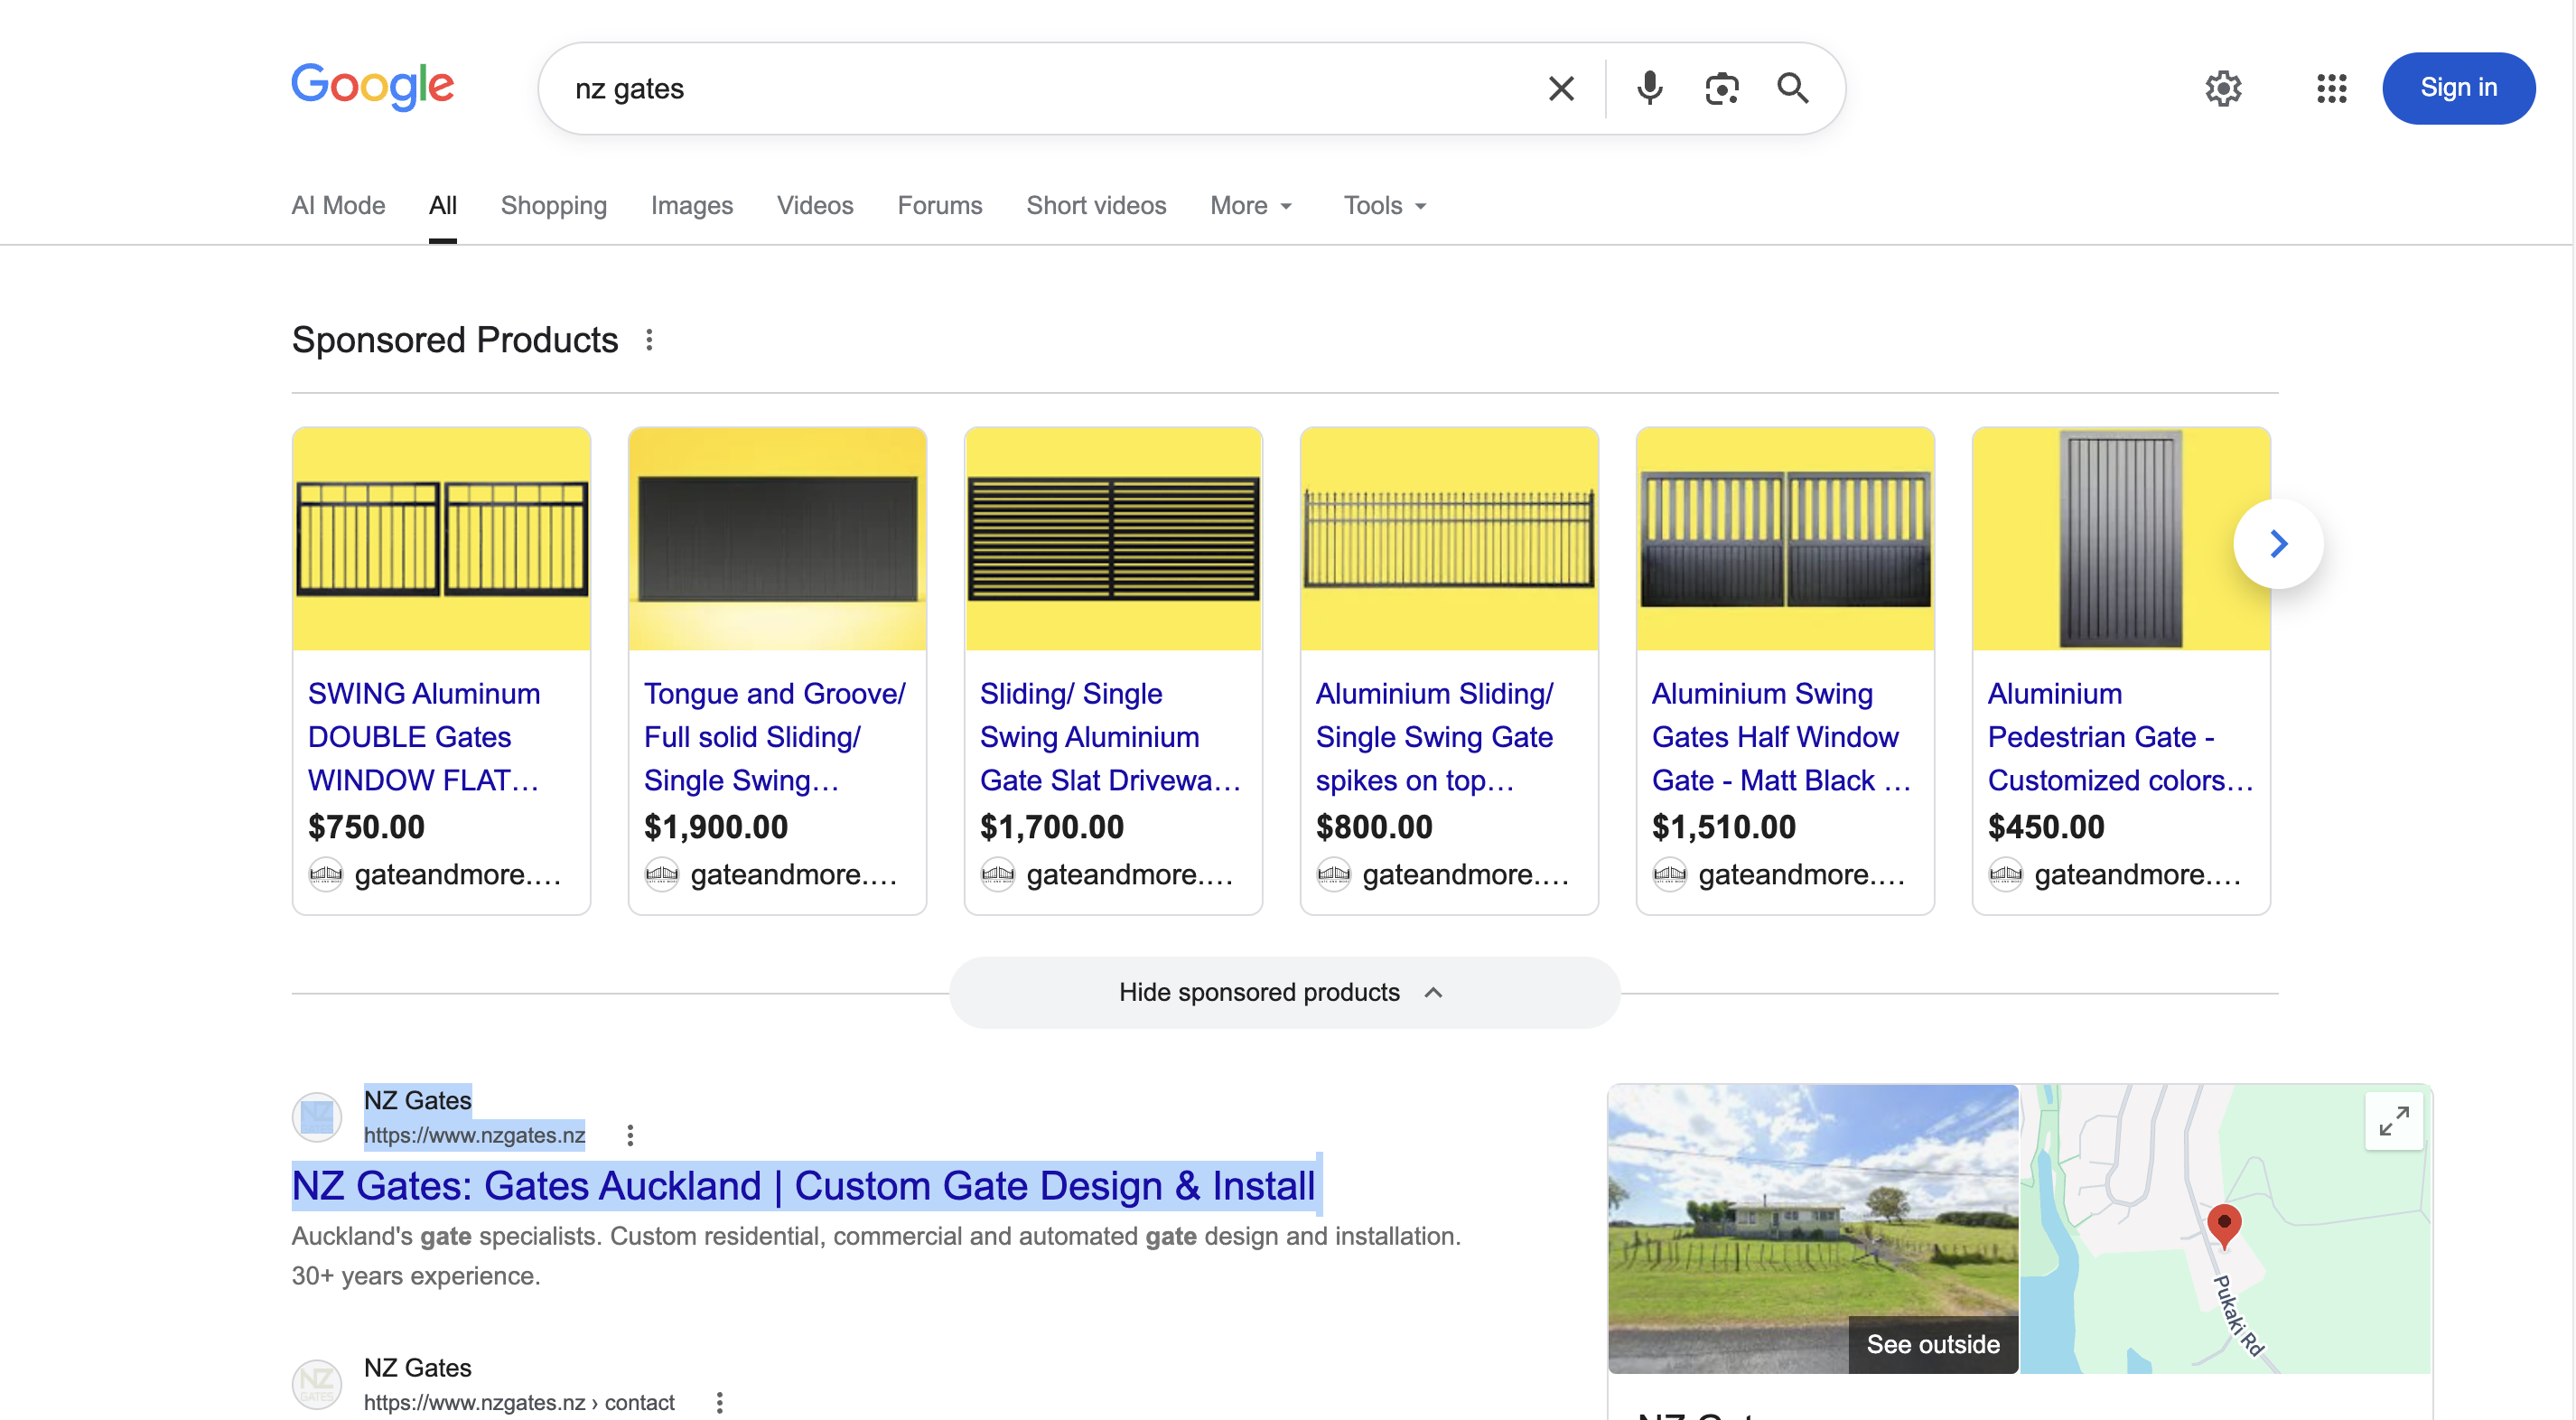Click gateandmore seller icon under $800.00 product
This screenshot has width=2576, height=1420.
click(1334, 874)
